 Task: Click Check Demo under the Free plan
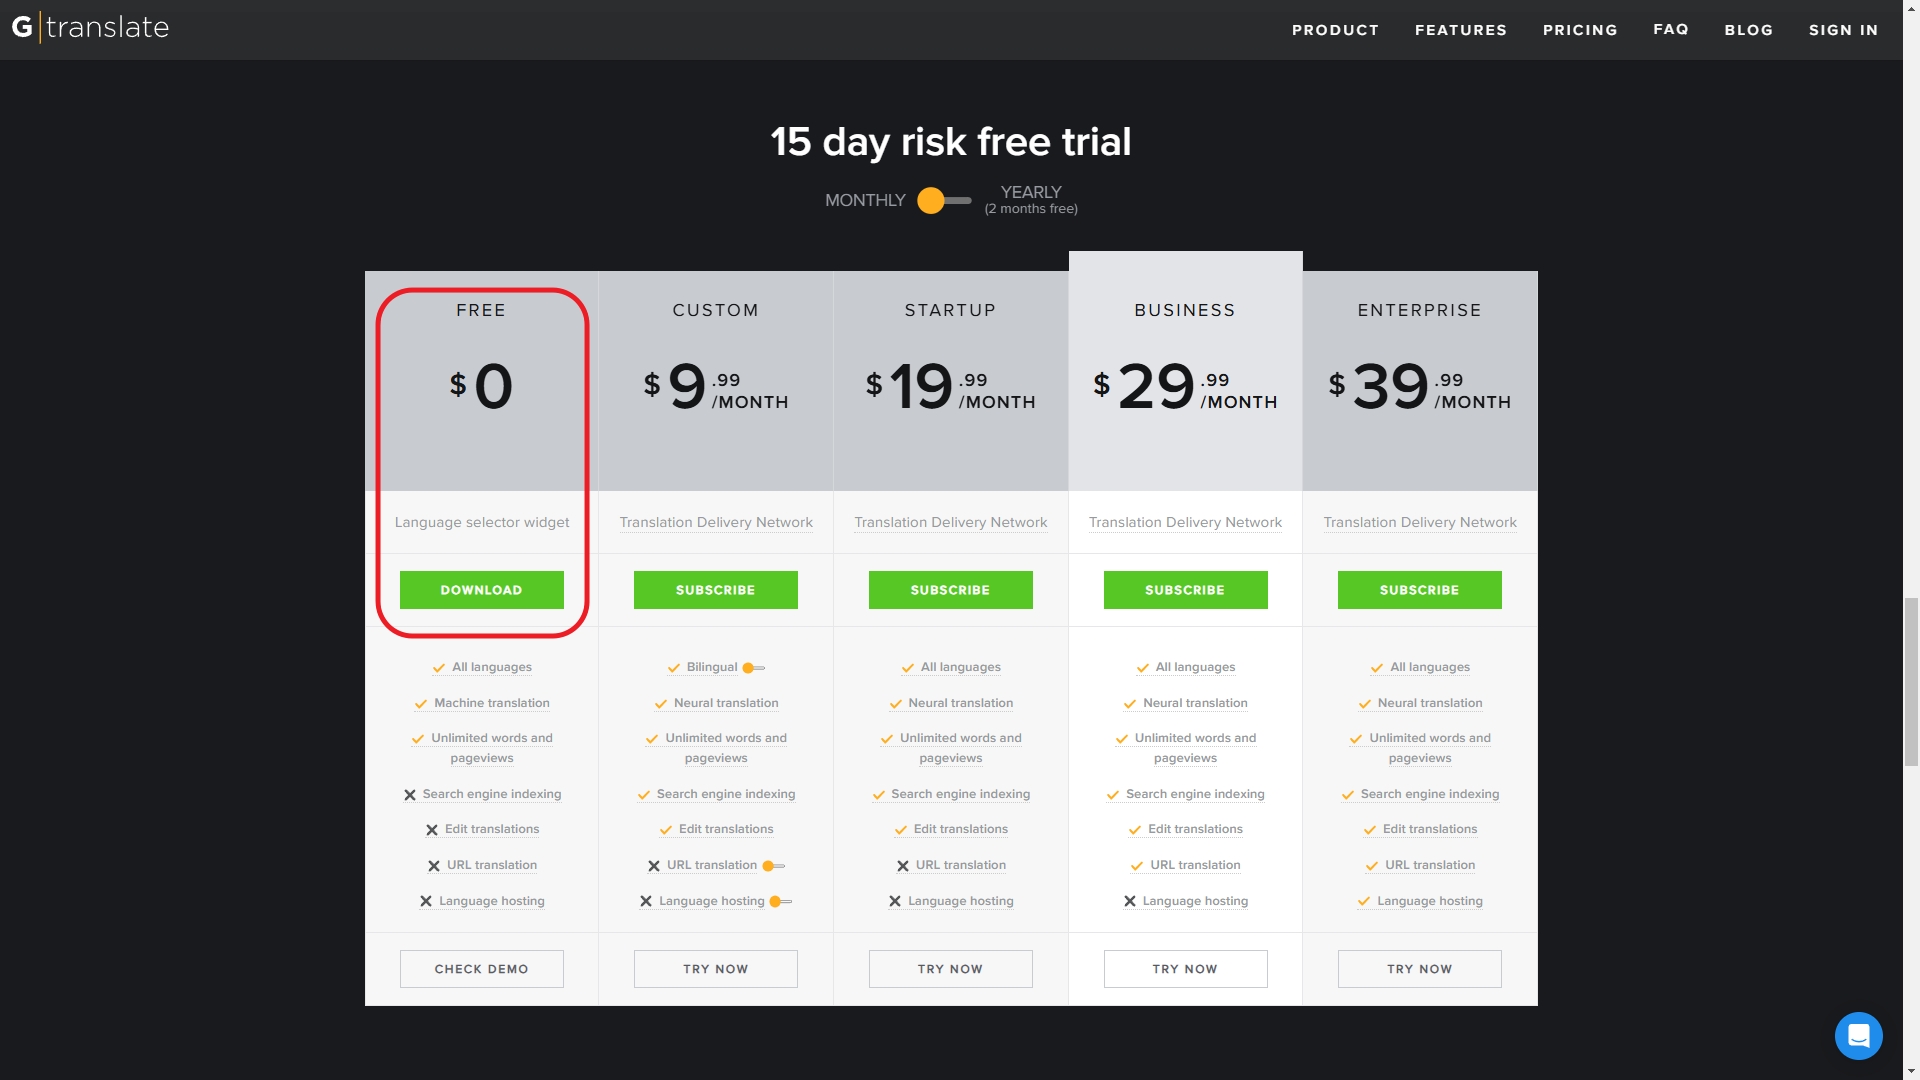tap(482, 969)
